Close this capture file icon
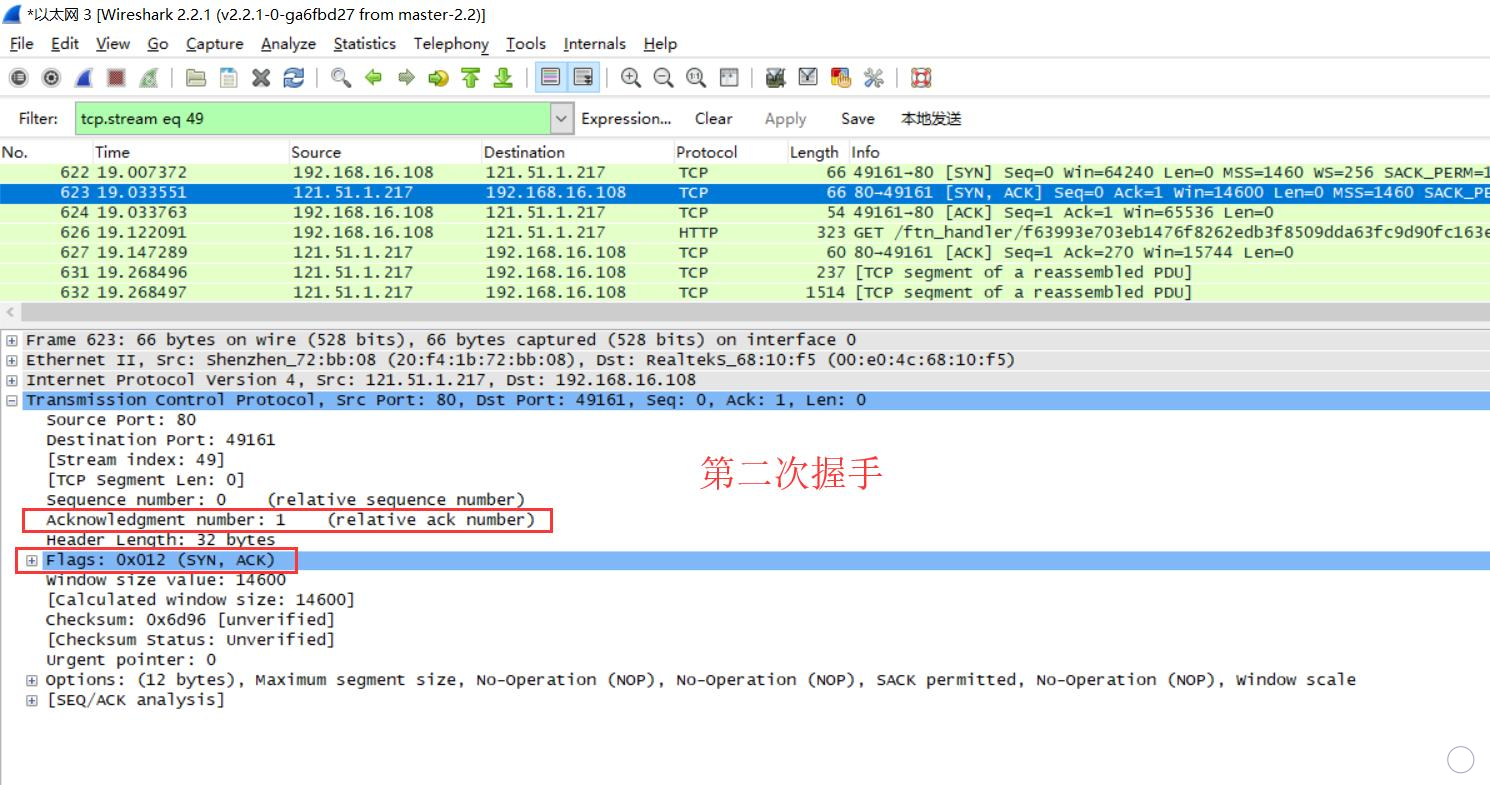Viewport: 1490px width, 785px height. (x=261, y=78)
